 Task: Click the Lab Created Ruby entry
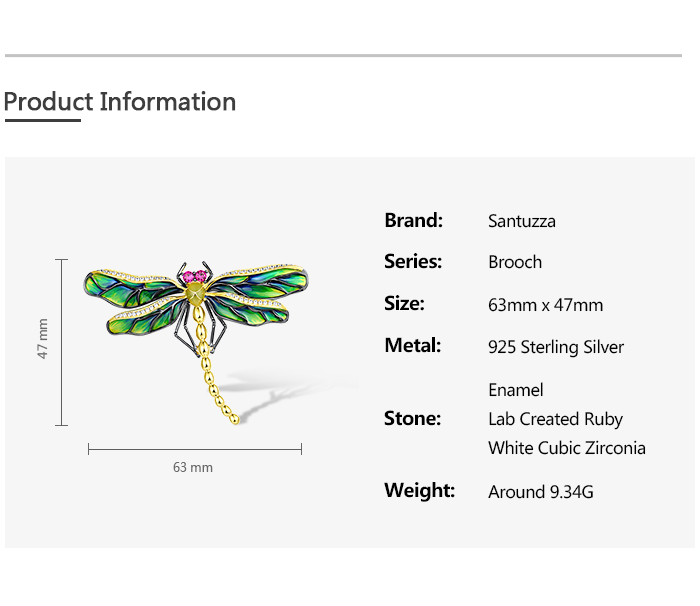(555, 419)
